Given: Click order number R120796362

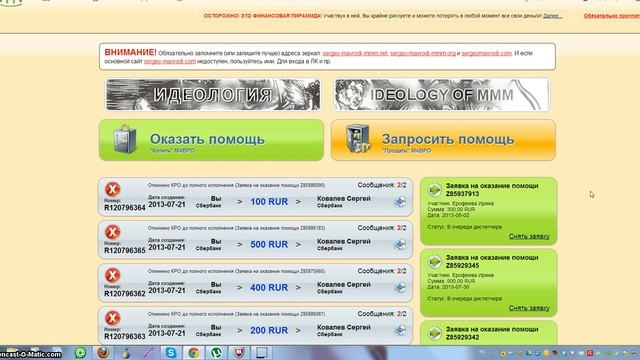Looking at the screenshot, I should click(x=124, y=293).
